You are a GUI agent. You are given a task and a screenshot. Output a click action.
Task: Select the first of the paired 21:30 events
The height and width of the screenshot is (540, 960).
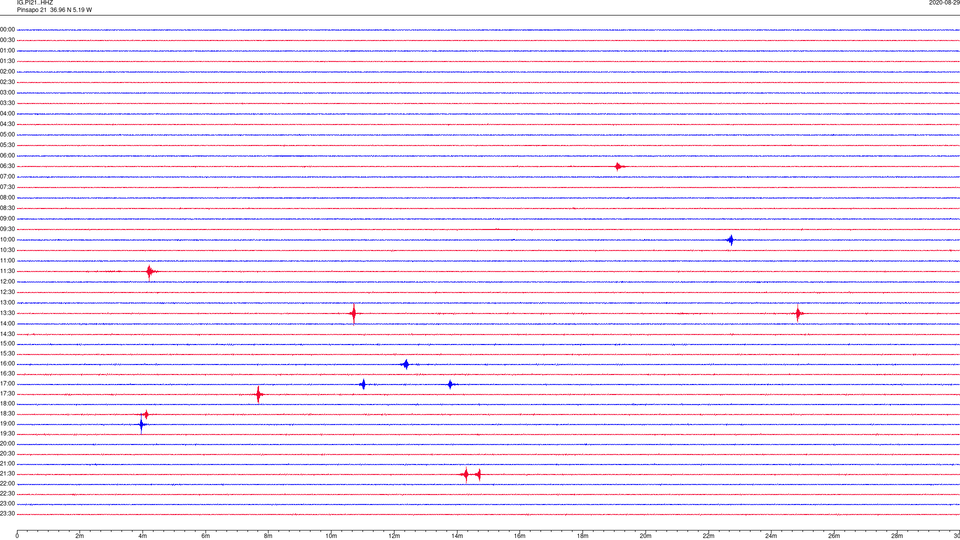tap(466, 474)
